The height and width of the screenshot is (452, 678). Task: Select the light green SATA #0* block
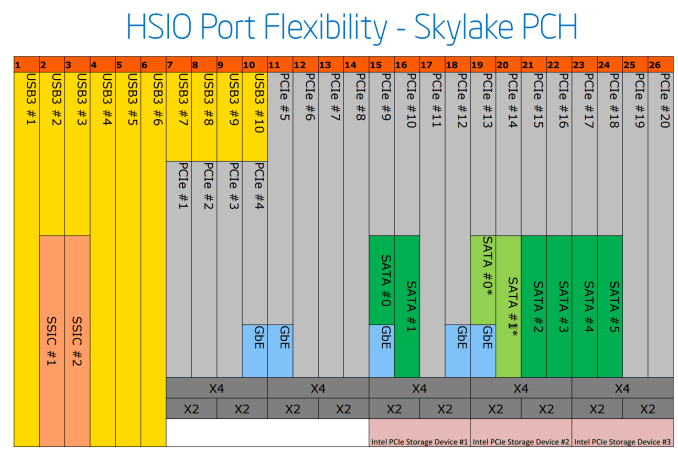483,280
